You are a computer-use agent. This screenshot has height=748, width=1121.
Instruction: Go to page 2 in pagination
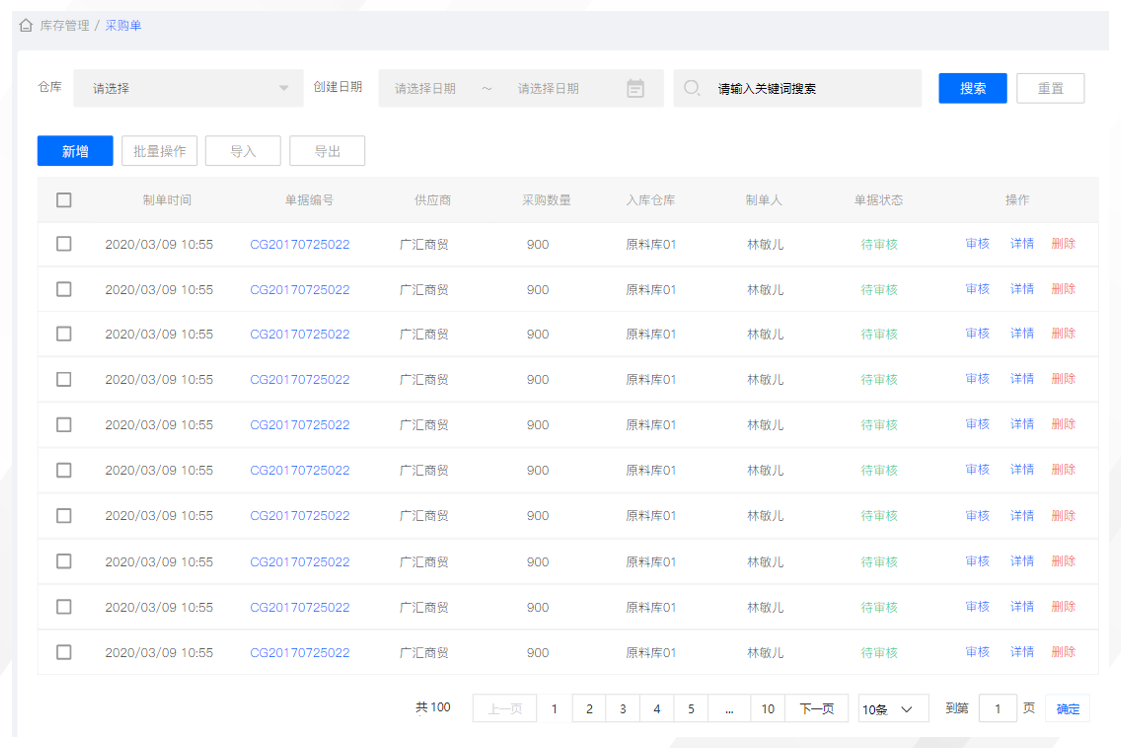click(x=589, y=709)
